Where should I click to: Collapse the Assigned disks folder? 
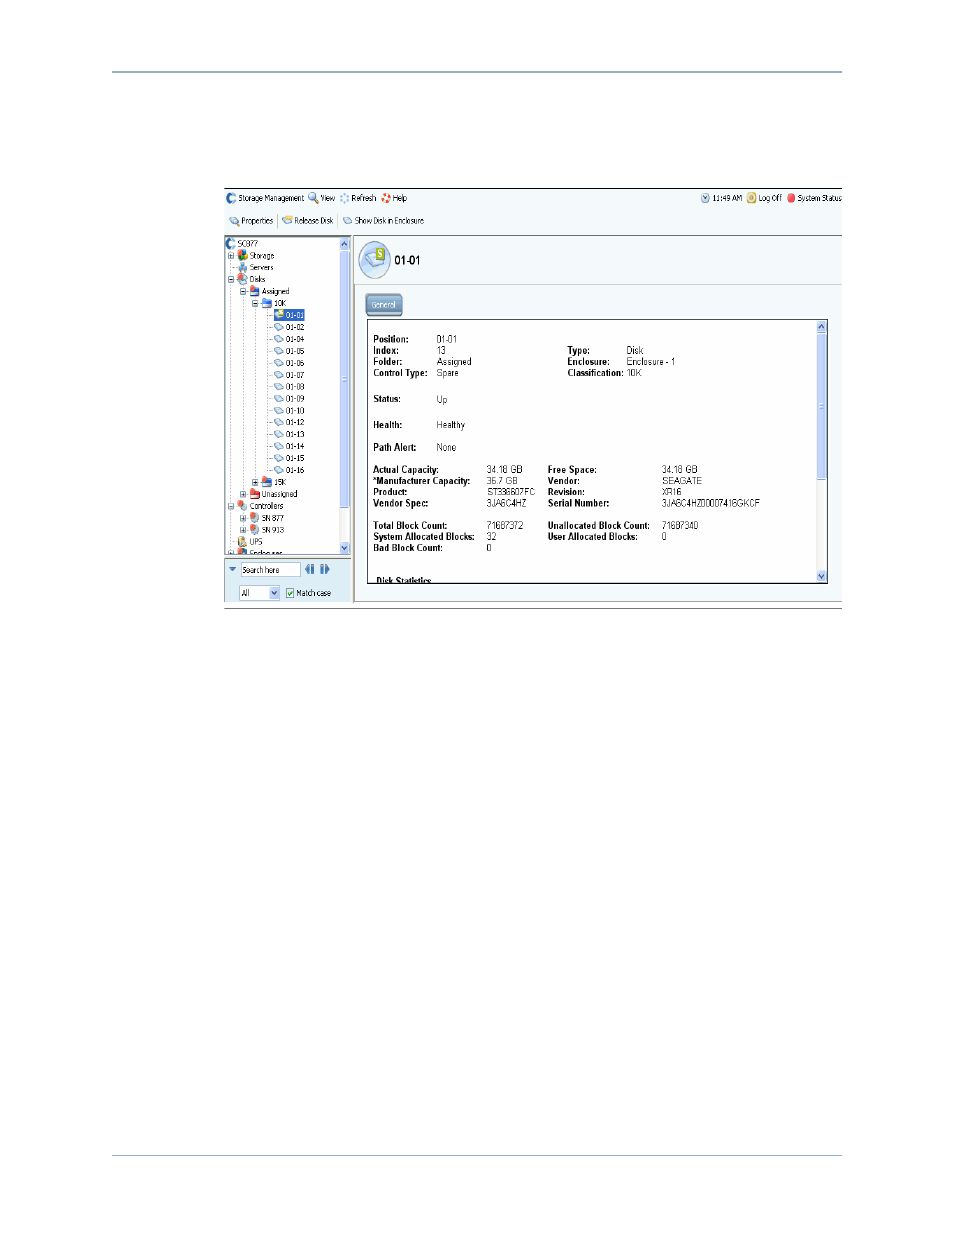[243, 291]
